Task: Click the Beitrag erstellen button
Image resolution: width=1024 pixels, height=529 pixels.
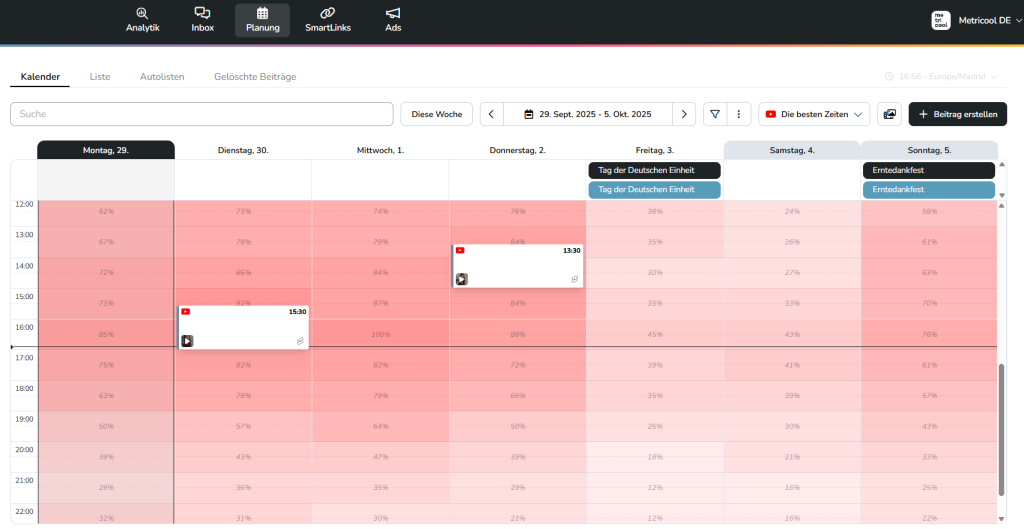Action: click(x=957, y=114)
